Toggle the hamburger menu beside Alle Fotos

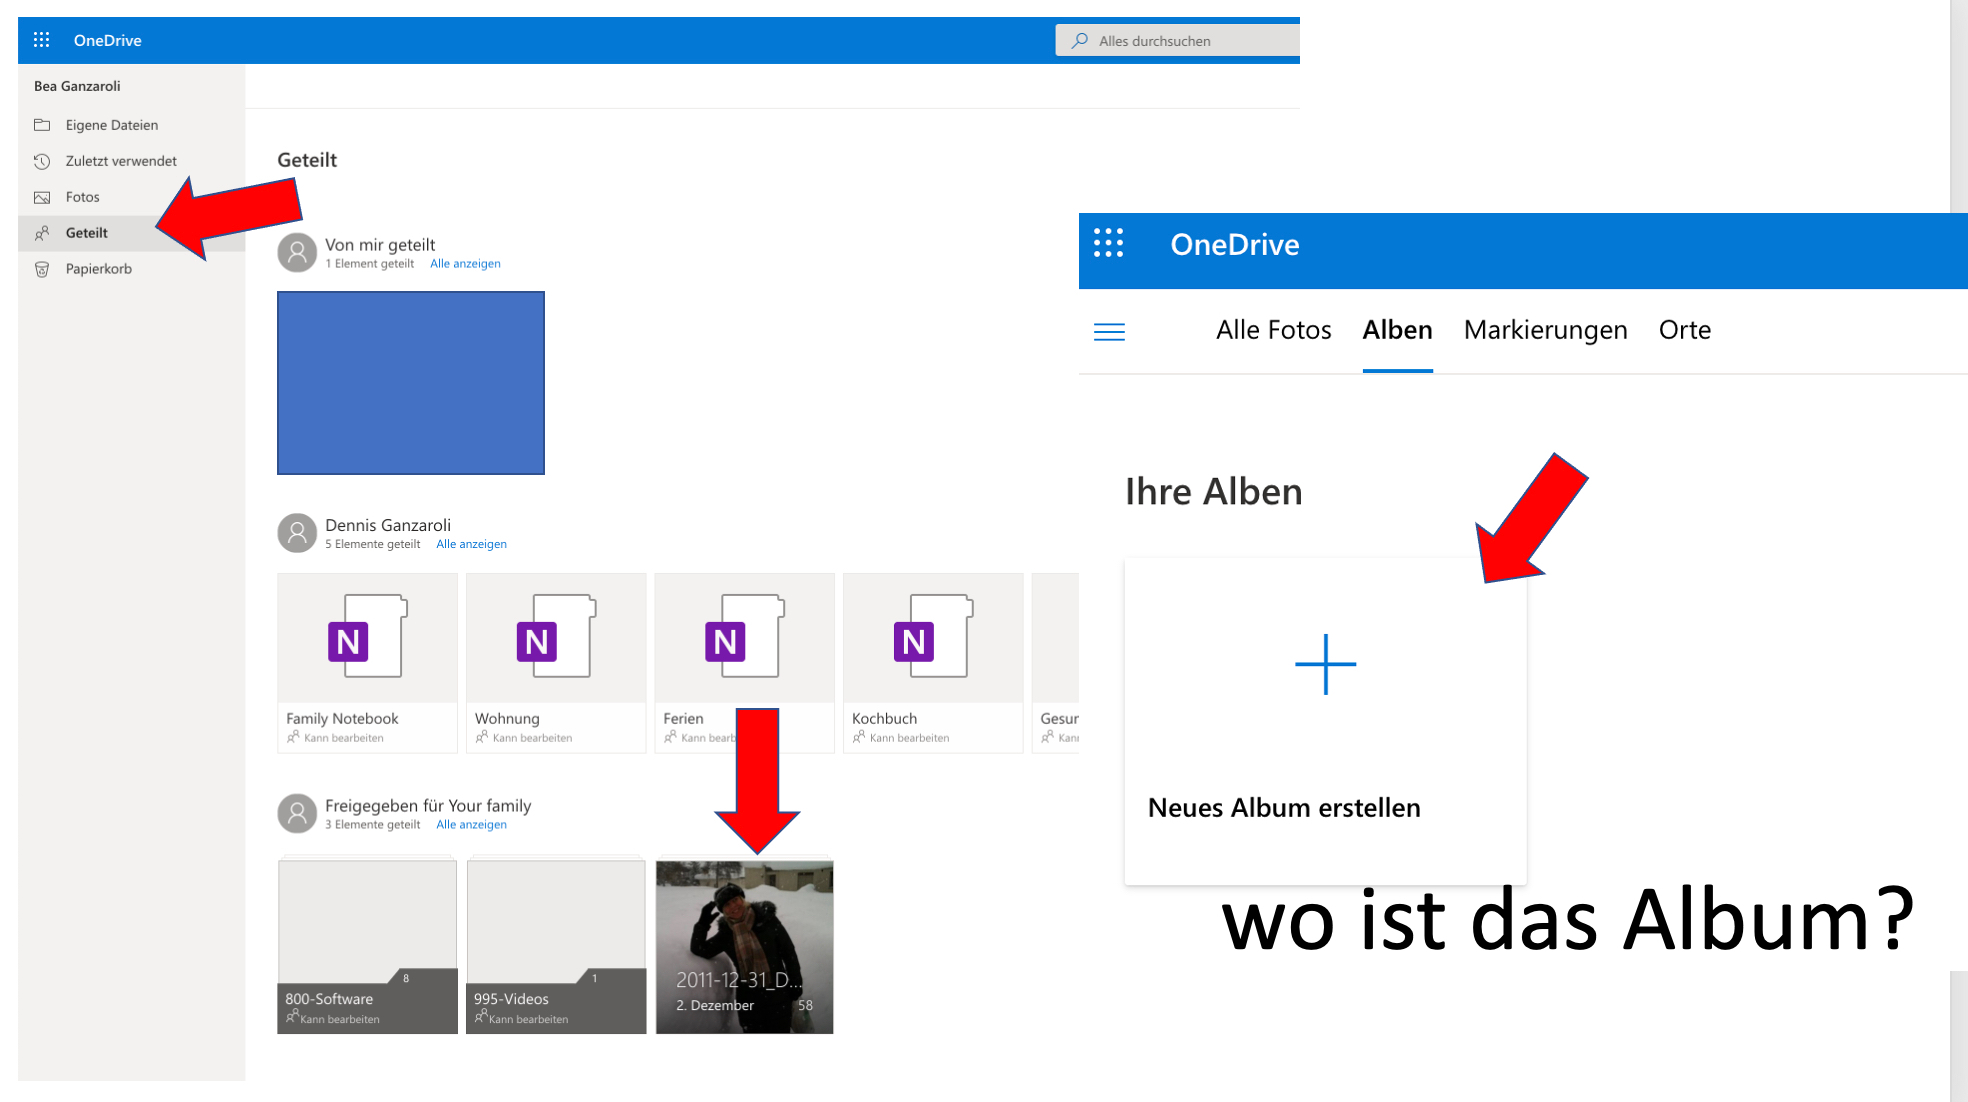pos(1109,332)
